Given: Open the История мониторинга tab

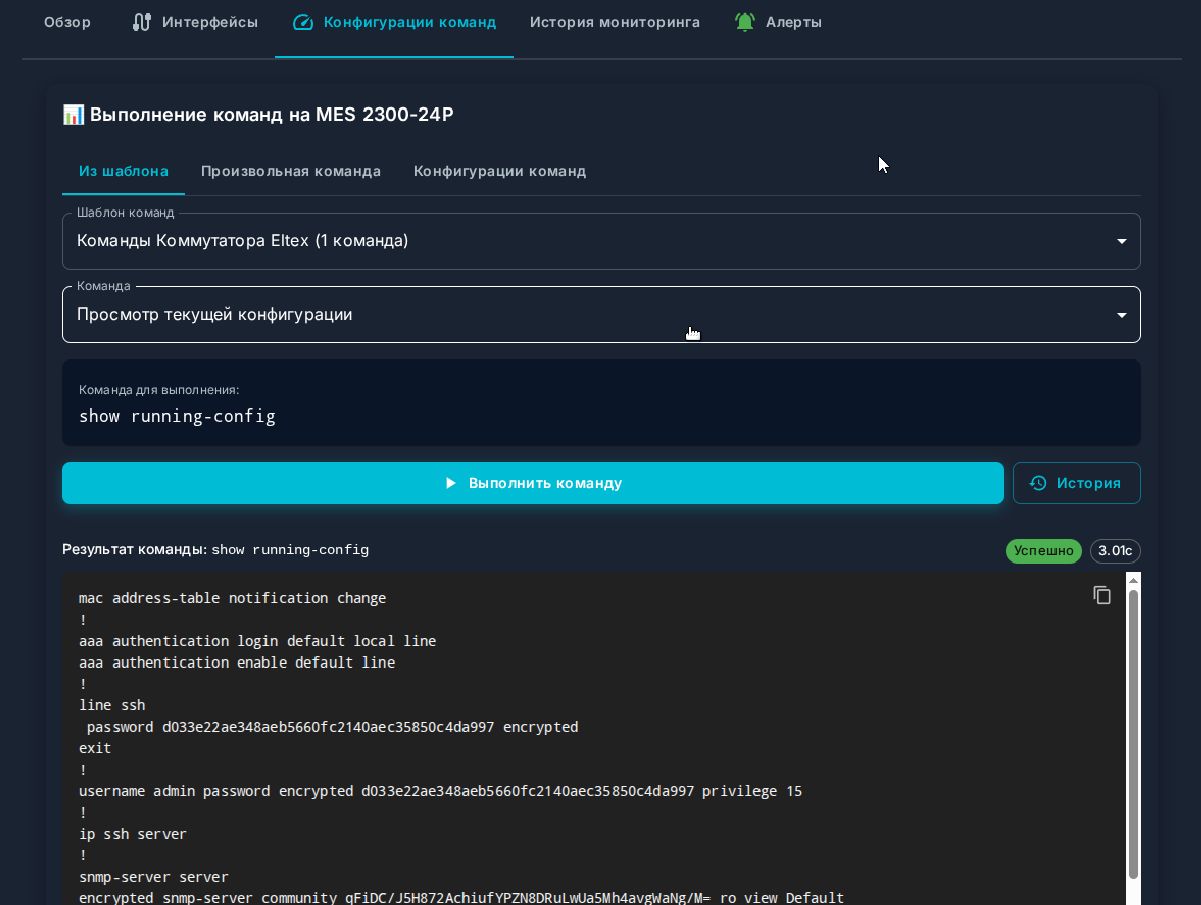Looking at the screenshot, I should pyautogui.click(x=614, y=22).
